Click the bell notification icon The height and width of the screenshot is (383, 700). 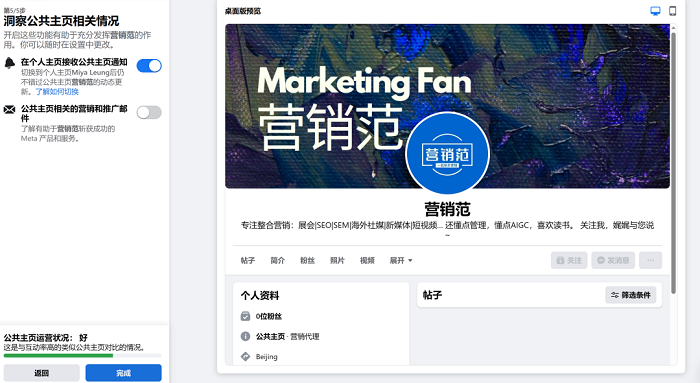9,63
